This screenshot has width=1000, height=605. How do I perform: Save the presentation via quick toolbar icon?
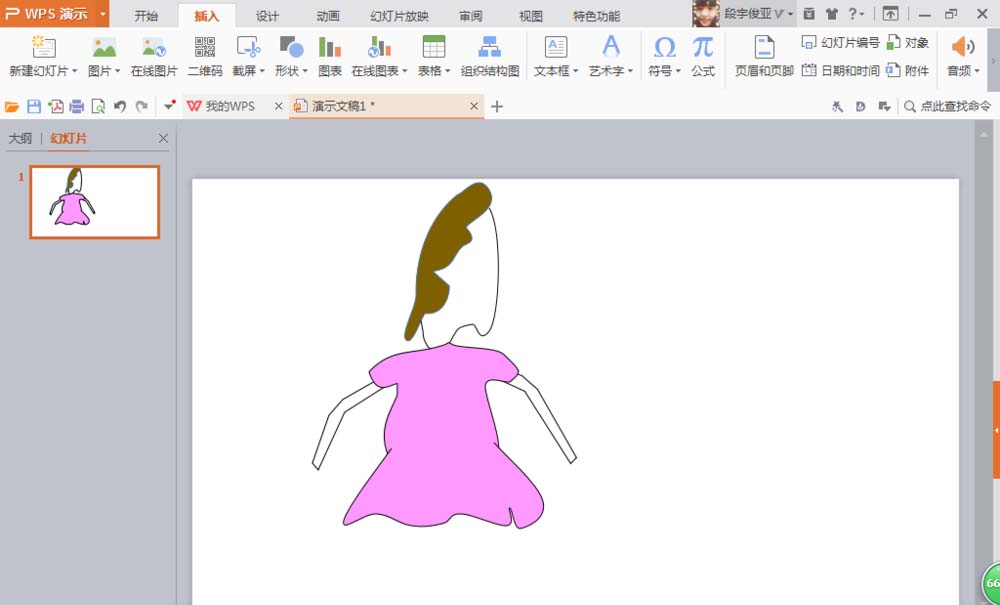coord(33,106)
